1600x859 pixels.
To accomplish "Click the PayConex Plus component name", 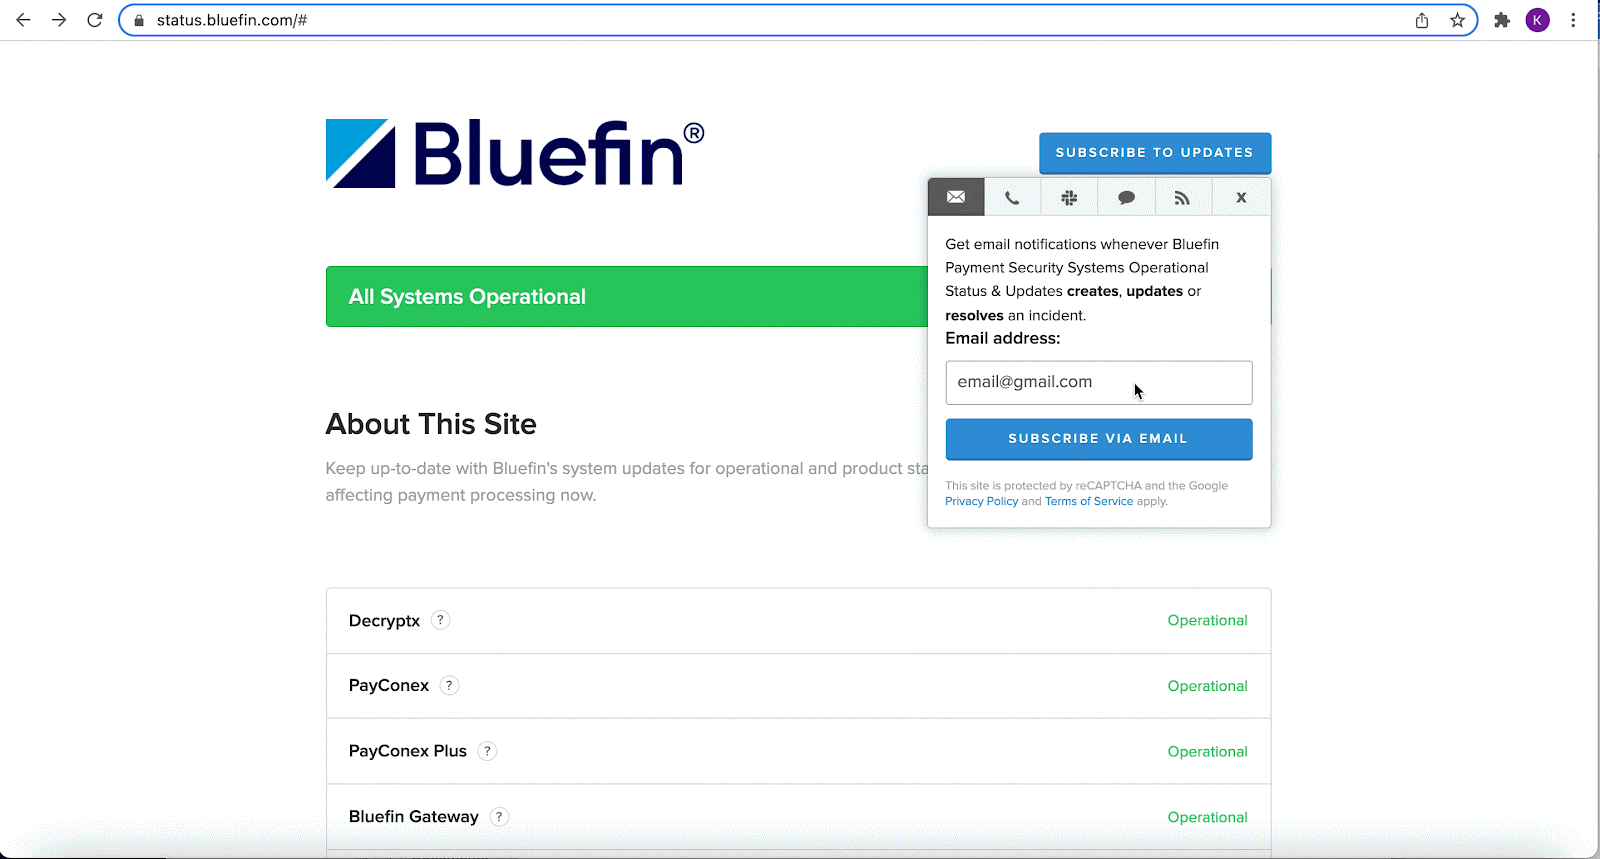I will 408,751.
